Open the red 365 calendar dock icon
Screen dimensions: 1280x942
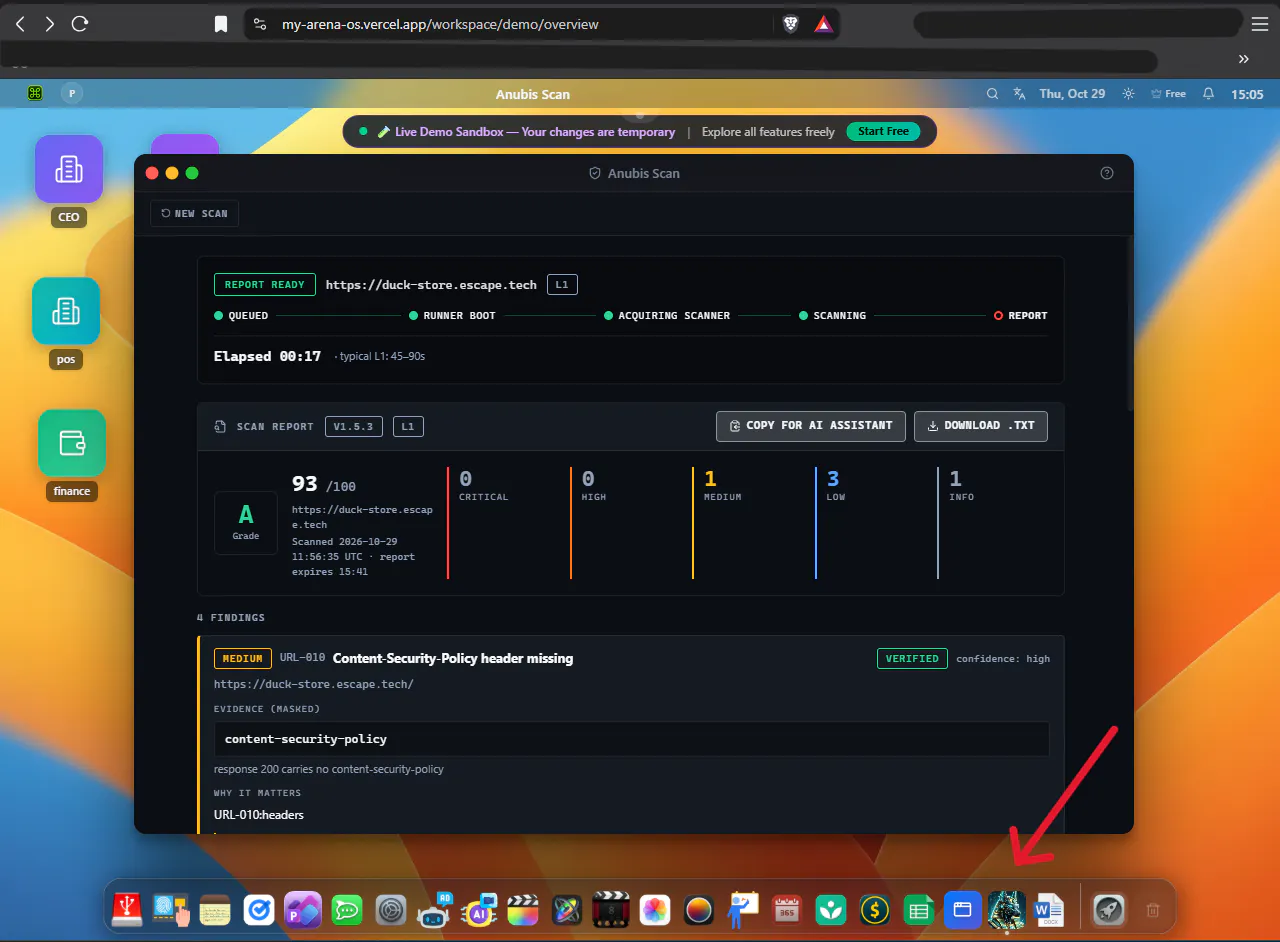click(787, 910)
